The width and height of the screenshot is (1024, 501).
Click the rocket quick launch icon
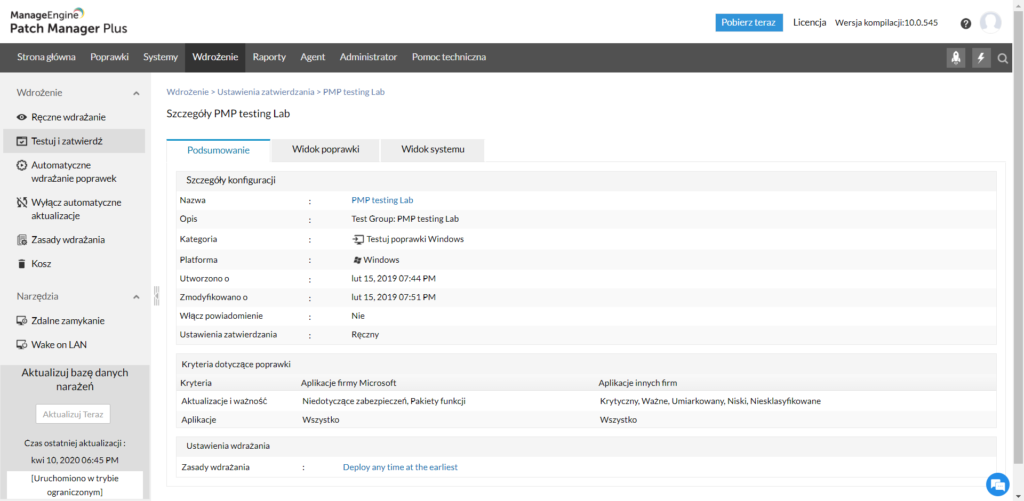point(956,58)
